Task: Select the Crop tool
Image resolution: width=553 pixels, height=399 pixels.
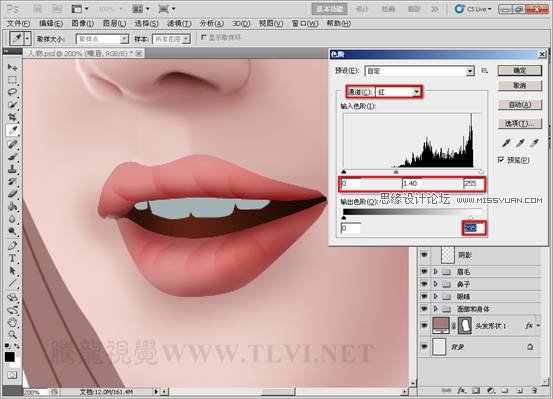Action: [x=12, y=117]
